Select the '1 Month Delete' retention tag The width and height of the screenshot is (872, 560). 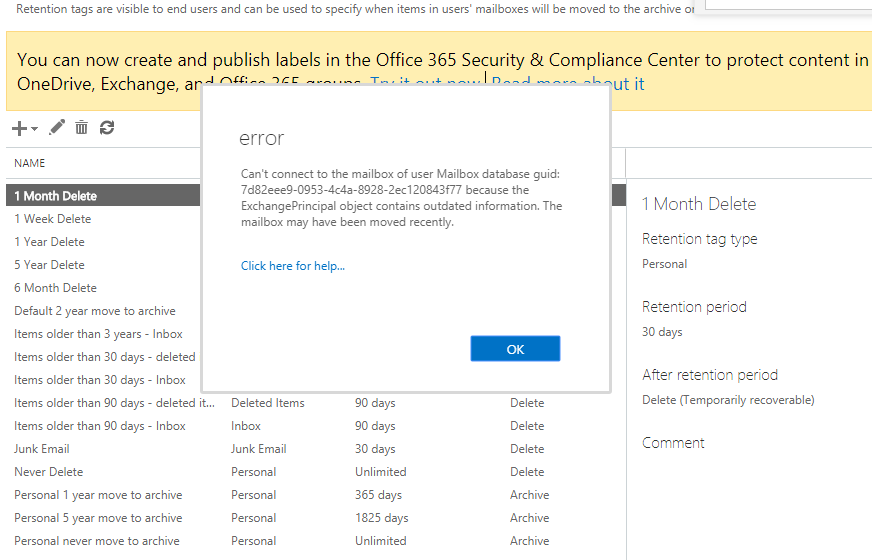pyautogui.click(x=56, y=196)
